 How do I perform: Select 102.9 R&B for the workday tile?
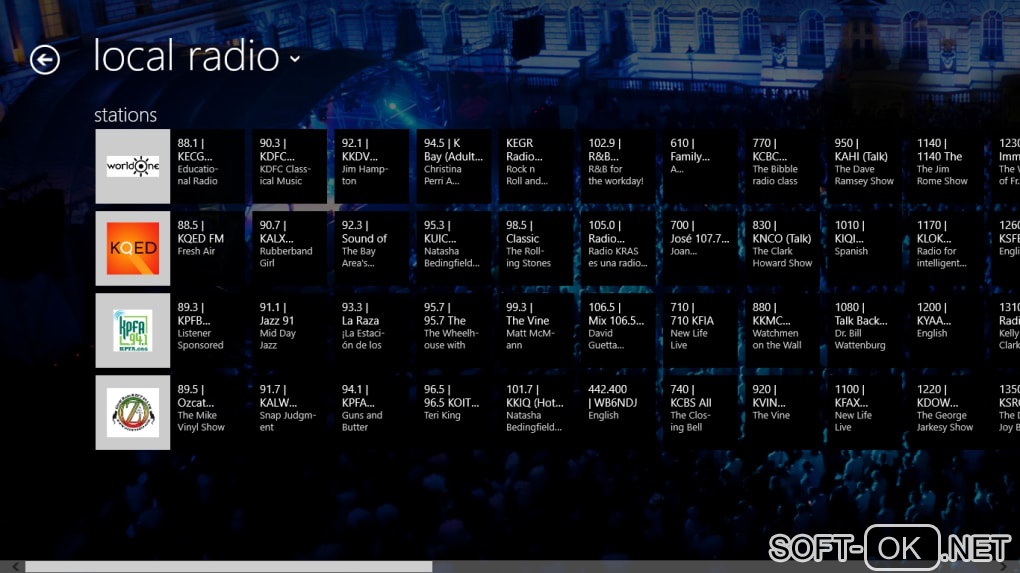point(618,167)
